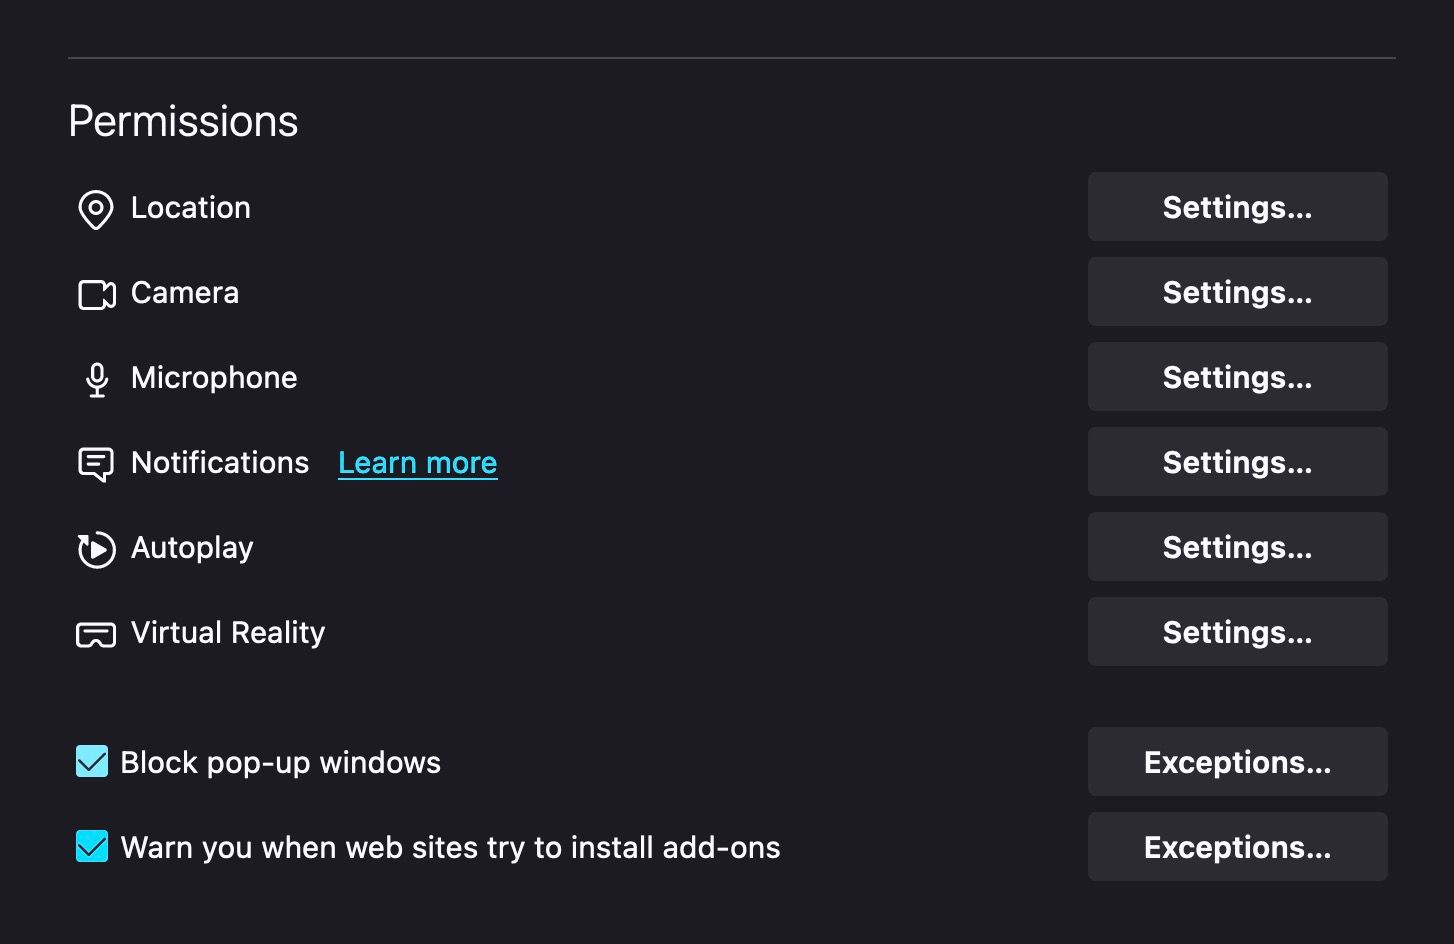This screenshot has width=1454, height=944.
Task: Open Camera permission Settings
Action: (1237, 292)
